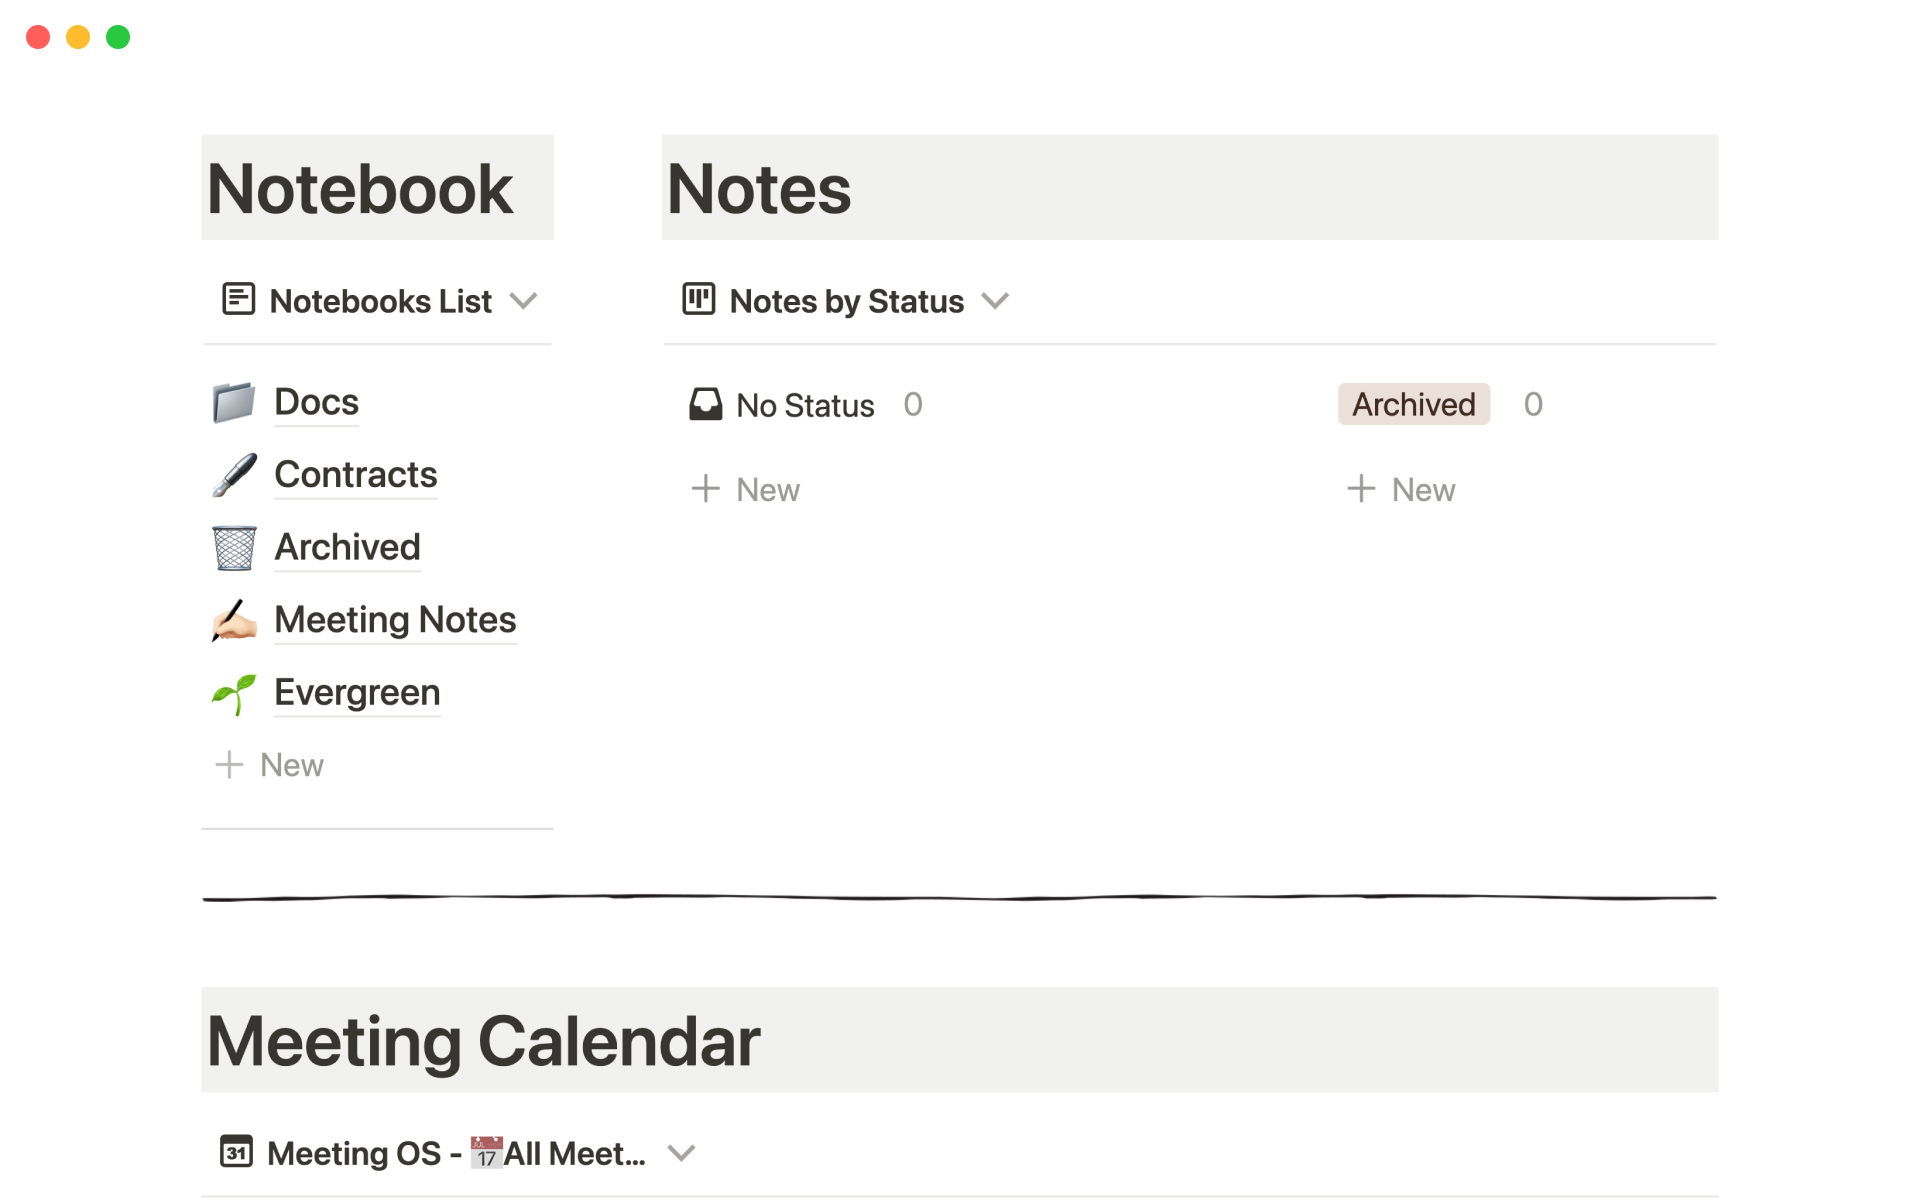Add new note under No Status
The height and width of the screenshot is (1200, 1920).
pos(746,489)
